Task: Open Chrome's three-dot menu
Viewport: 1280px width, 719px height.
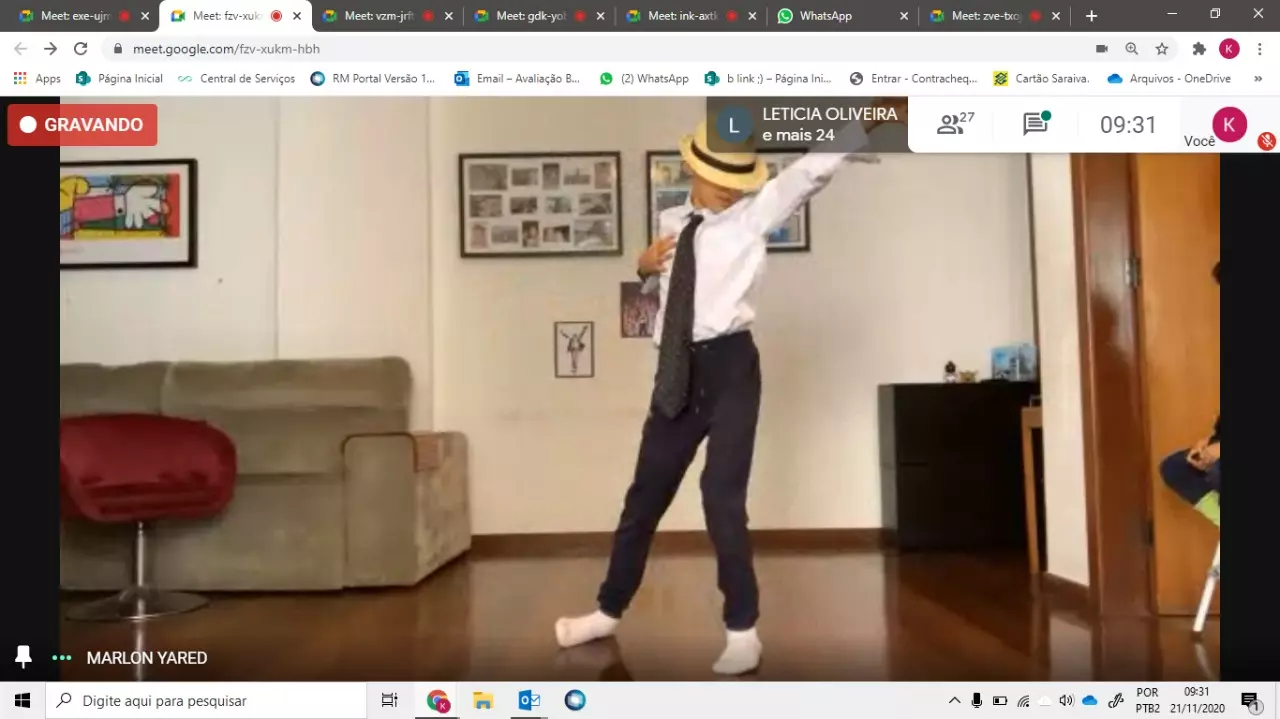Action: (x=1259, y=49)
